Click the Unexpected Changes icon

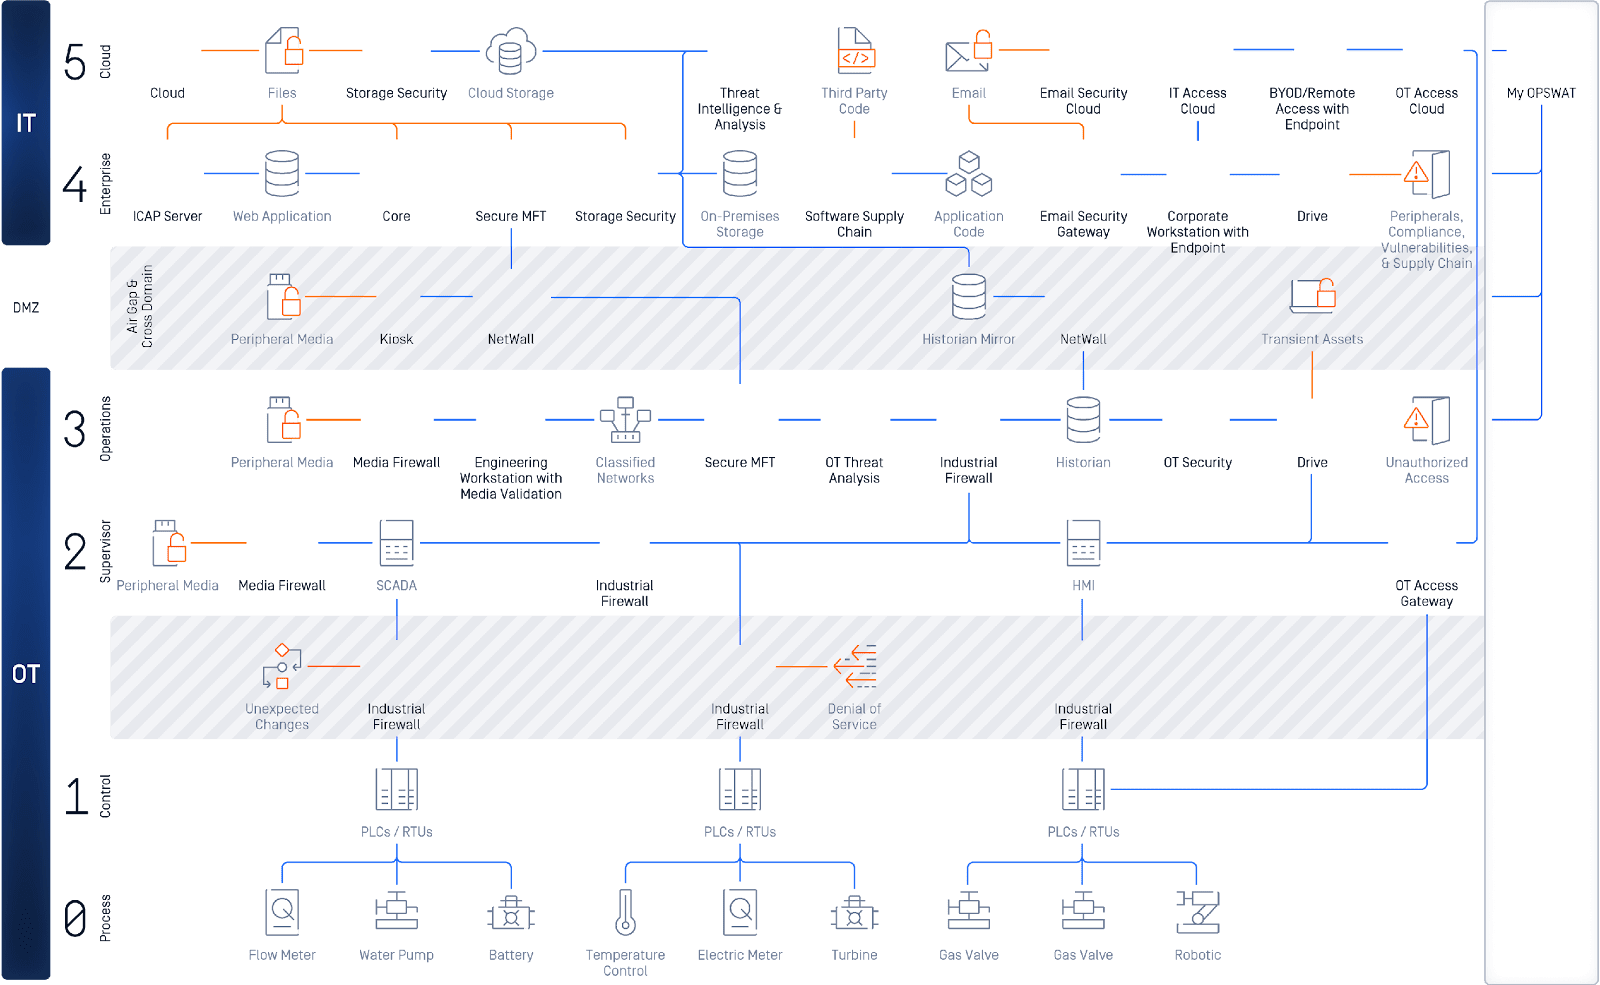click(x=282, y=666)
